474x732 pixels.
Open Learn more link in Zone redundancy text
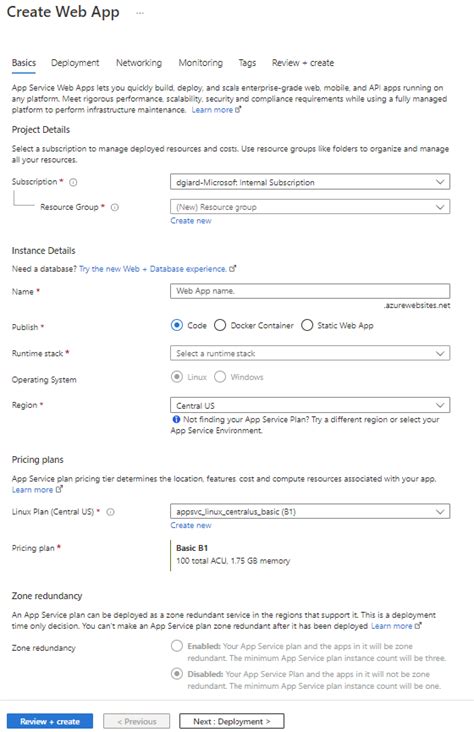396,626
